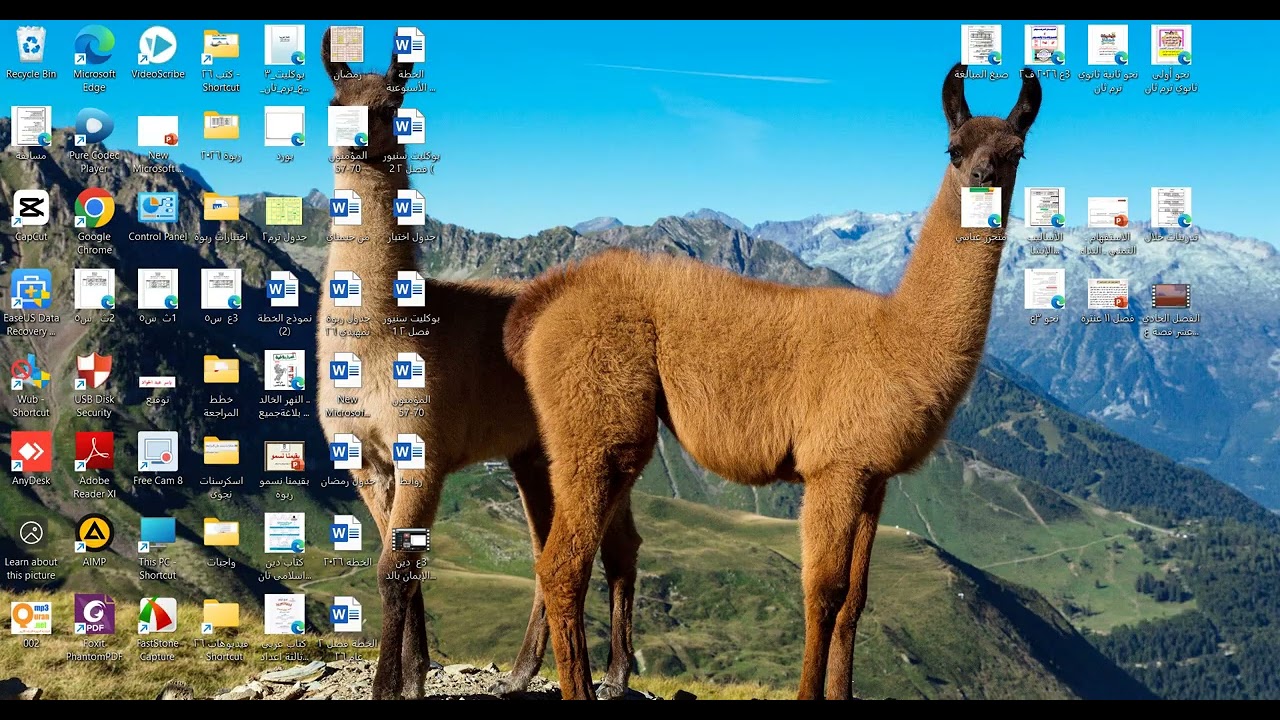Image resolution: width=1280 pixels, height=720 pixels.
Task: Open the نحو أولى ثانوي ترم ثان file
Action: [x=1171, y=46]
